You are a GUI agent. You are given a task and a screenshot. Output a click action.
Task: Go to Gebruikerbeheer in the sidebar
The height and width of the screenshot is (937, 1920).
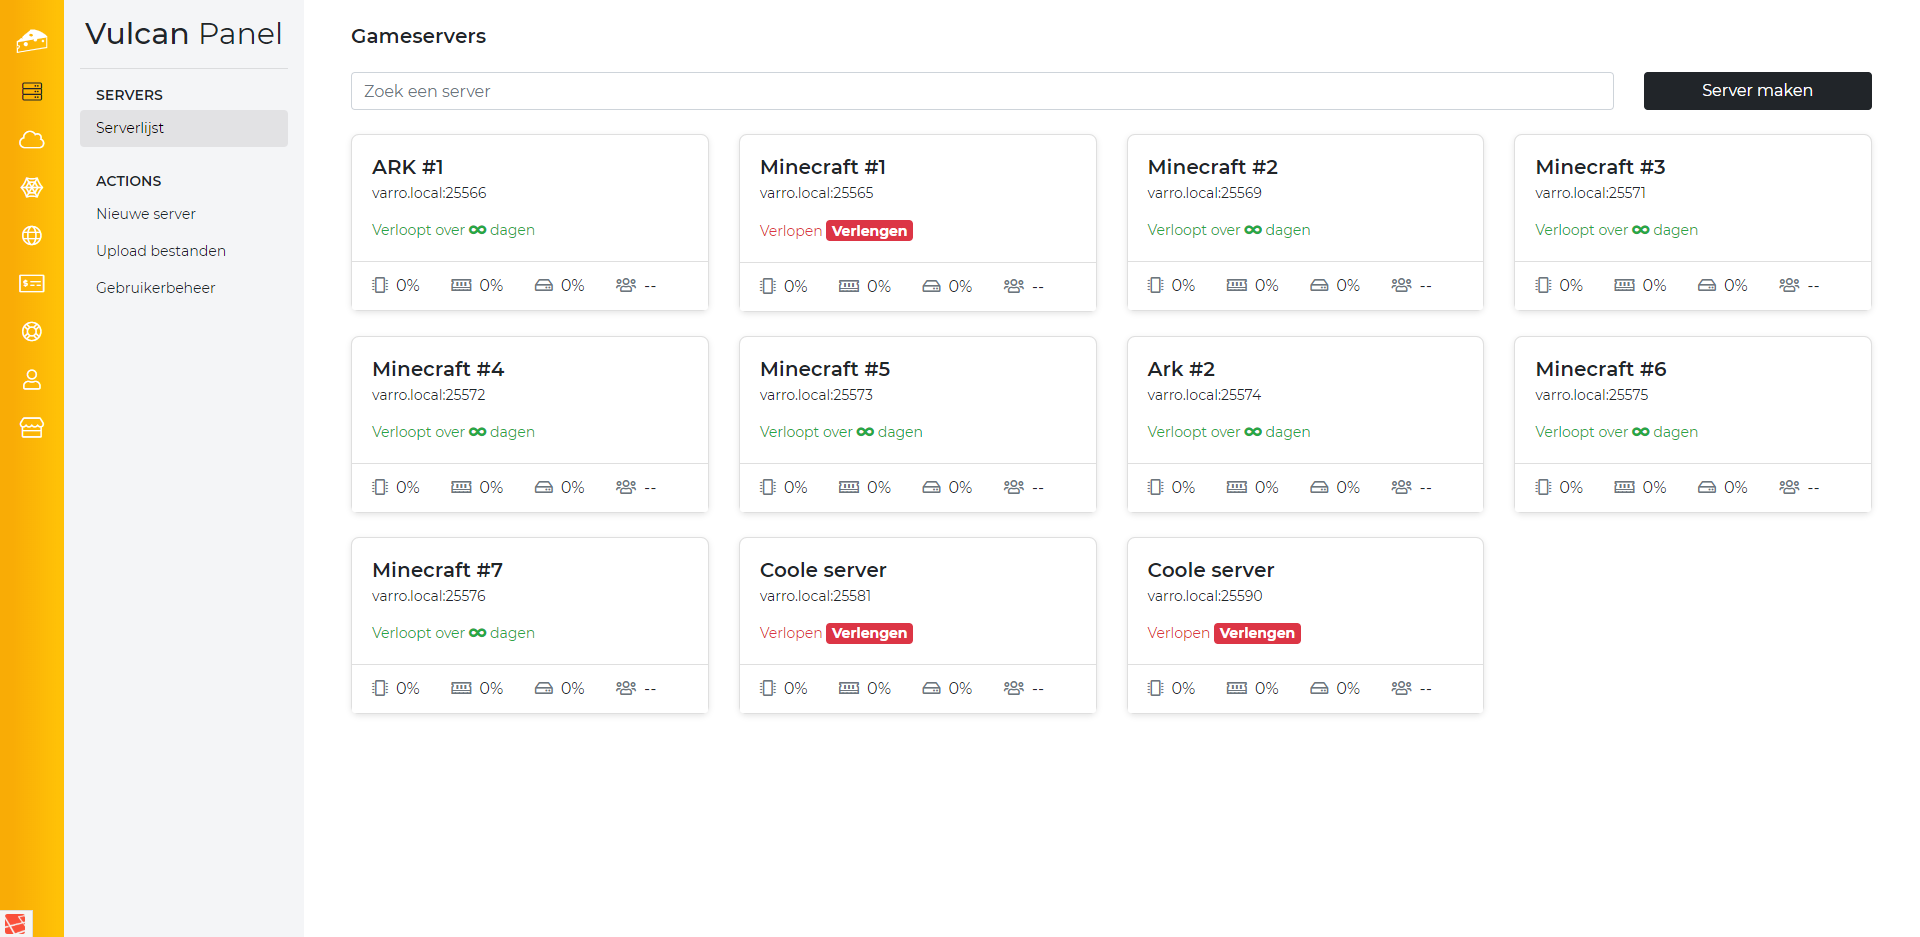(156, 288)
